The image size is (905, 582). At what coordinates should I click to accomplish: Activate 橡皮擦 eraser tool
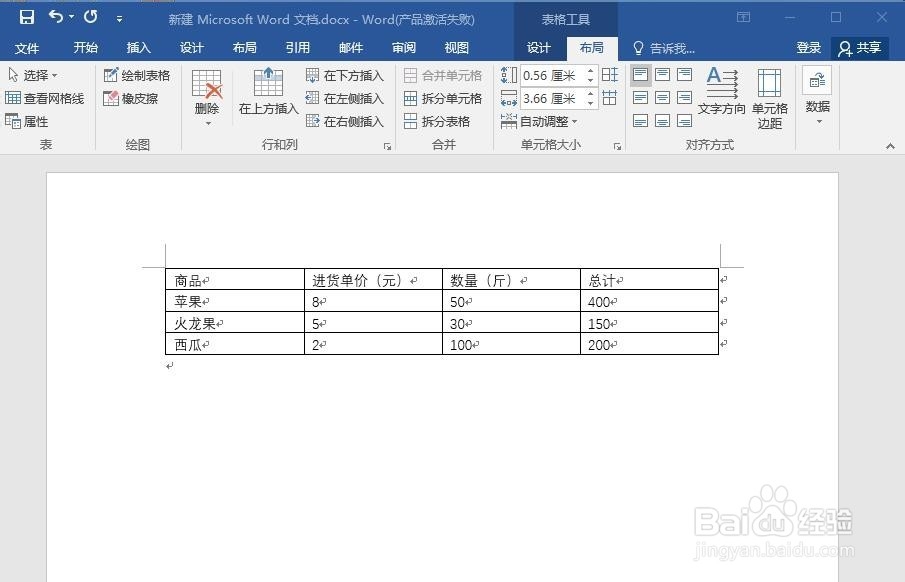point(130,98)
